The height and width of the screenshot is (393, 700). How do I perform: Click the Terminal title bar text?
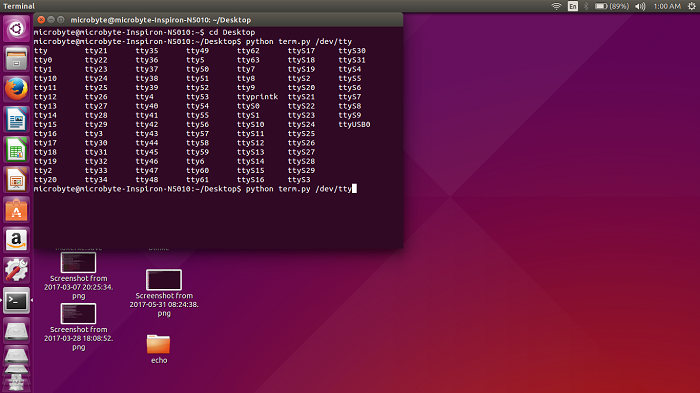[161, 20]
